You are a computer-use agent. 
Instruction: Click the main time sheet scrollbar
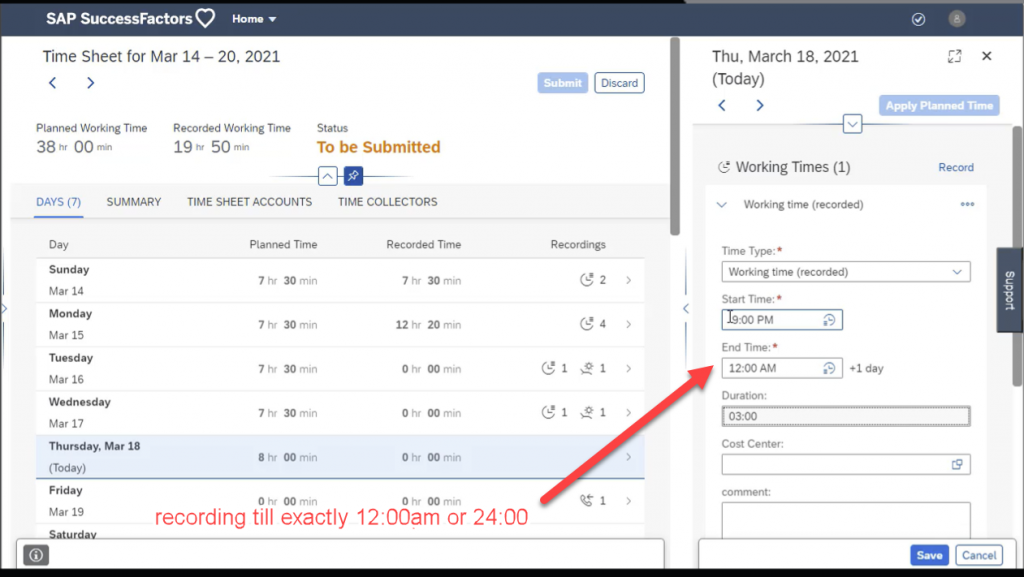coord(675,136)
